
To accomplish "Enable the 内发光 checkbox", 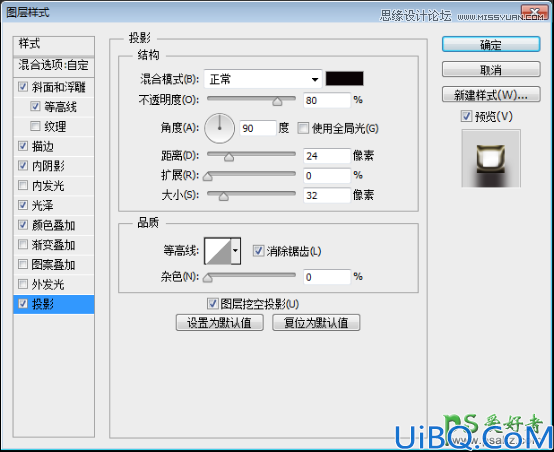I will coord(23,185).
